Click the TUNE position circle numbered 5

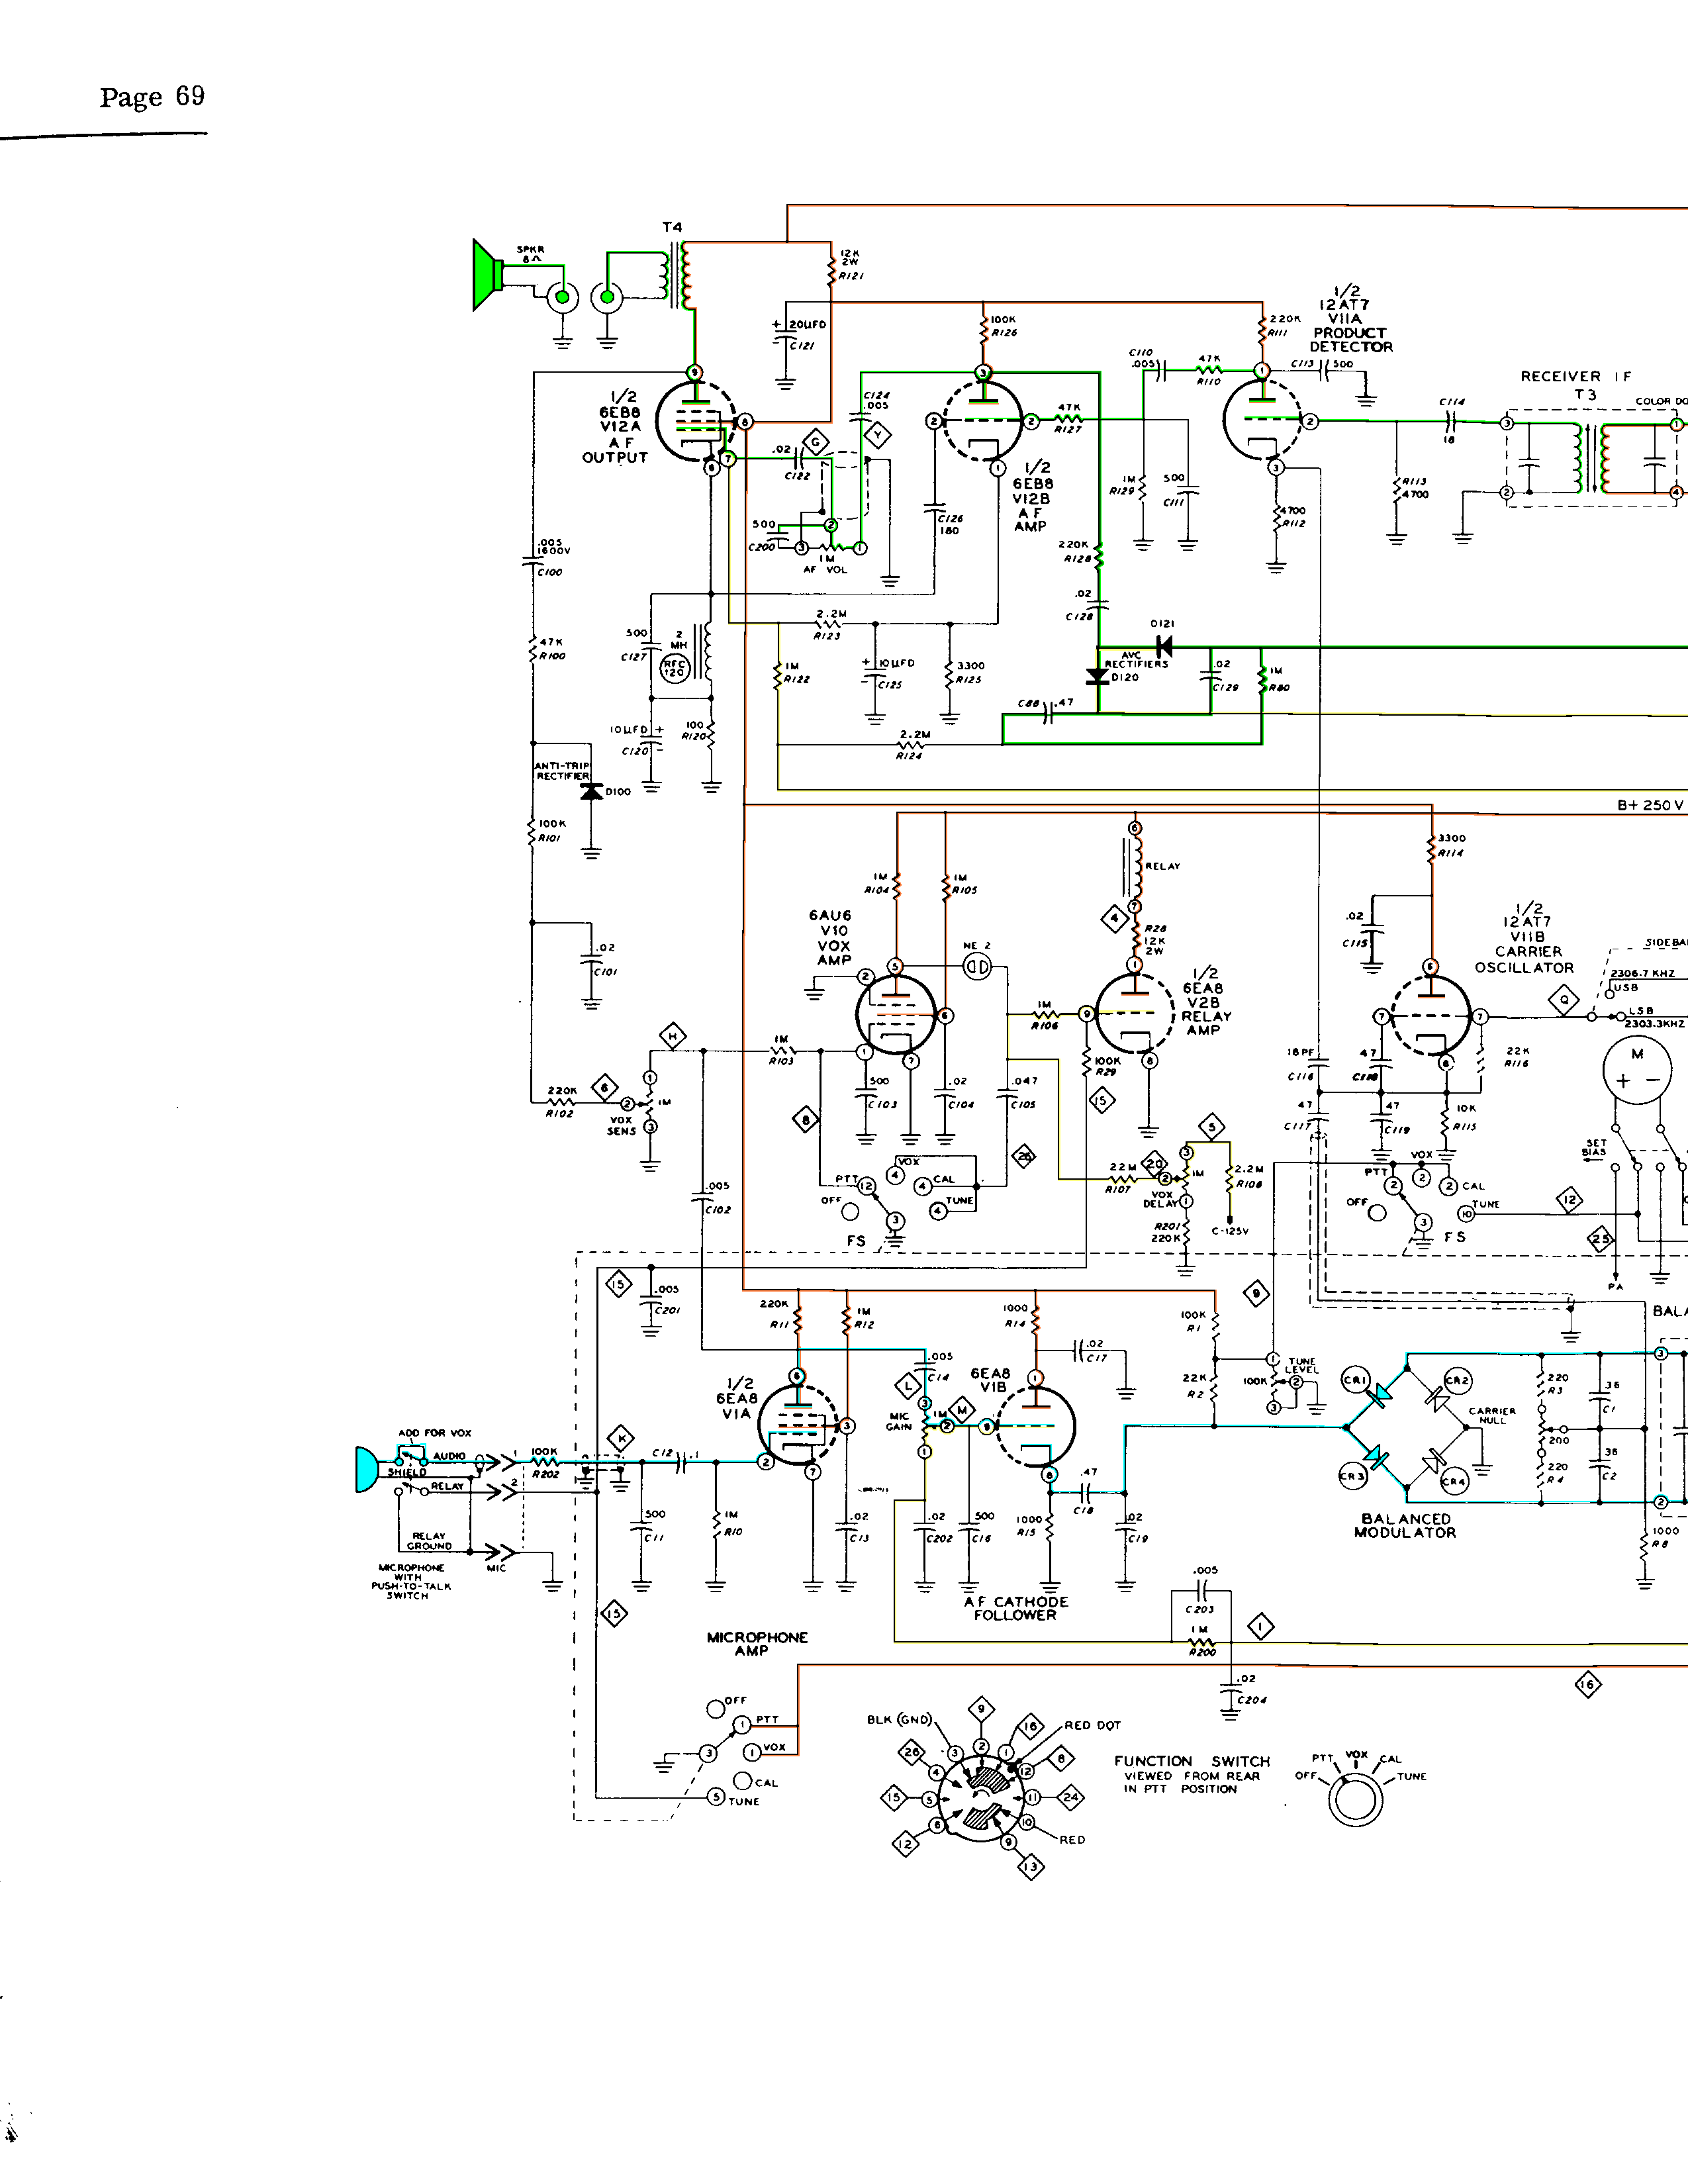(716, 1797)
